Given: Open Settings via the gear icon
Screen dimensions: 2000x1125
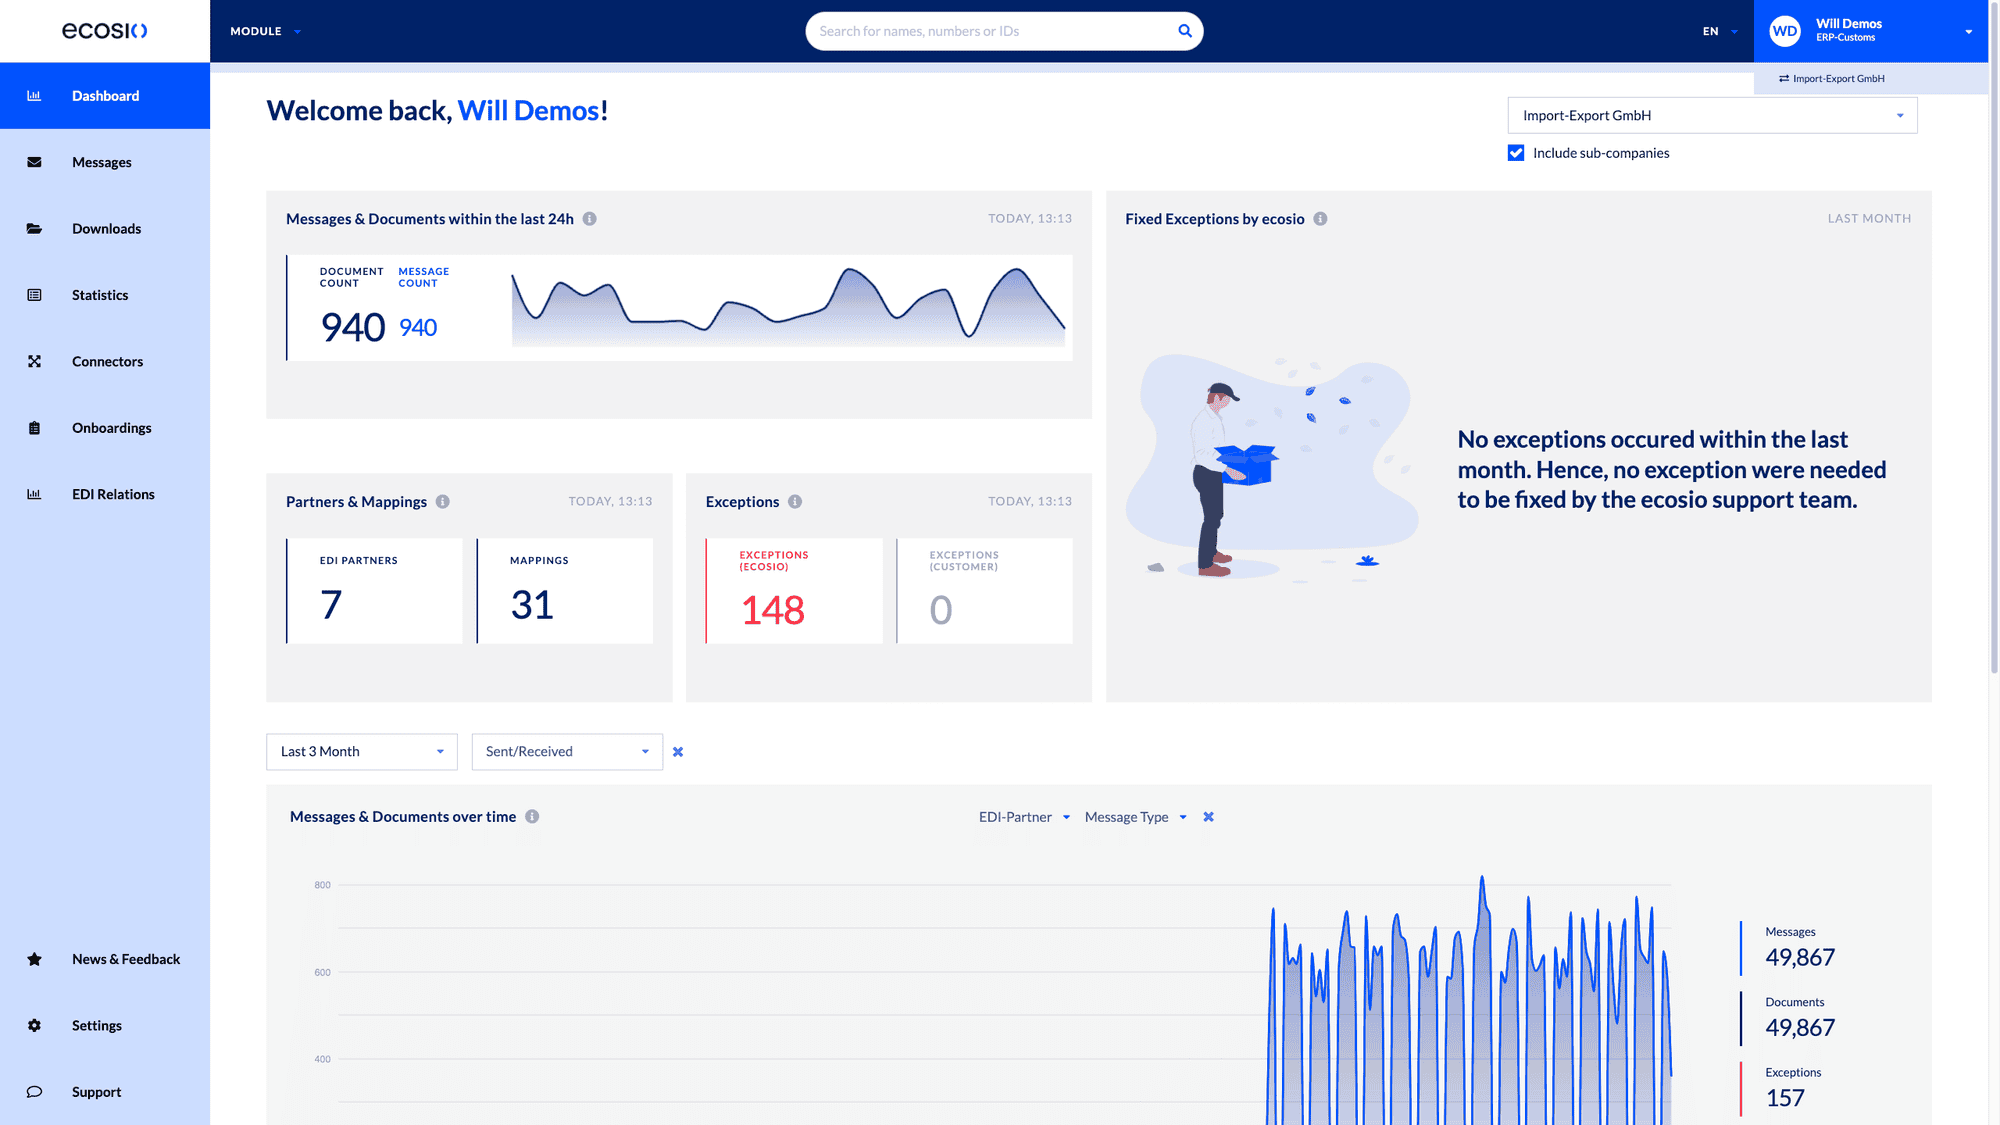Looking at the screenshot, I should [35, 1025].
